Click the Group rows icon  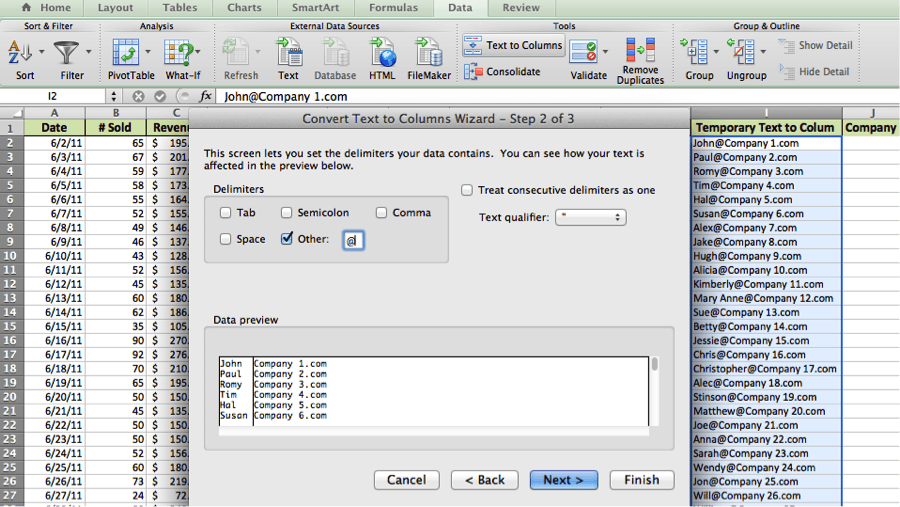[694, 50]
